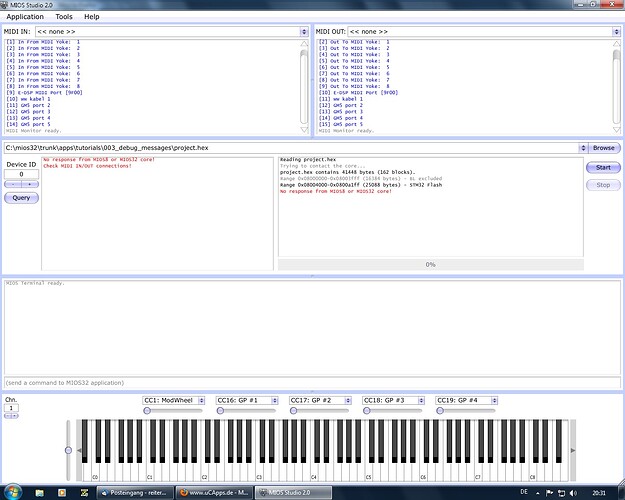
Task: Open the Windows Explorer folder taskbar icon
Action: (39, 493)
